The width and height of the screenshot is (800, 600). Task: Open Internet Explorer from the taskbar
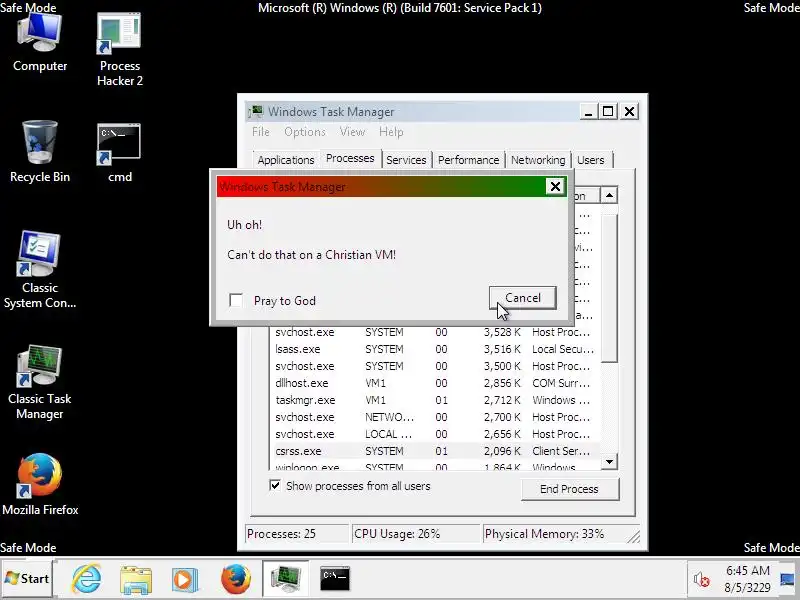(87, 579)
